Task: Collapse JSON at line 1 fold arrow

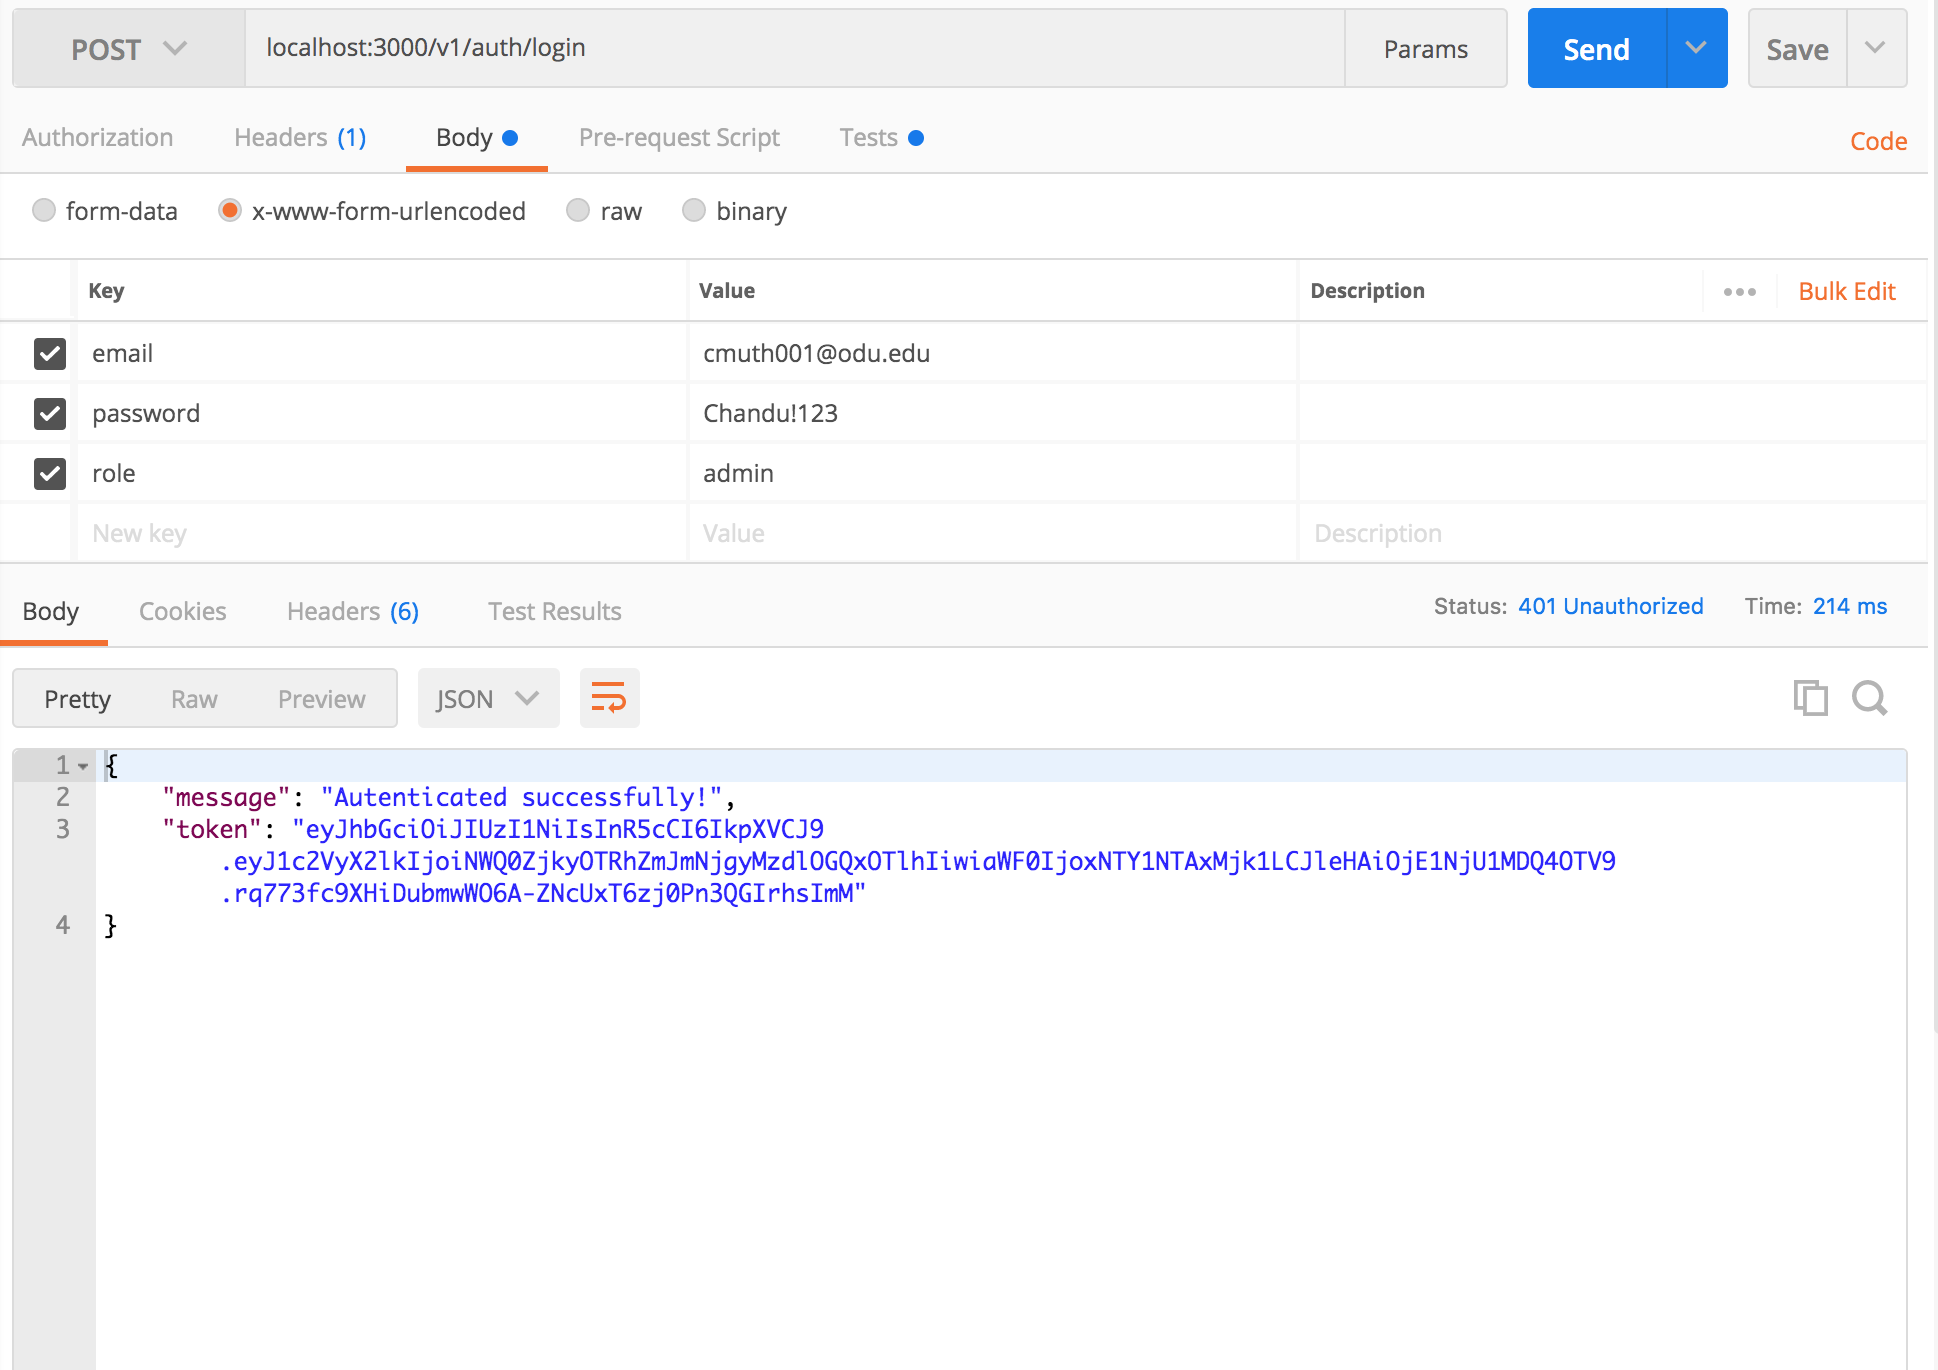Action: [84, 766]
